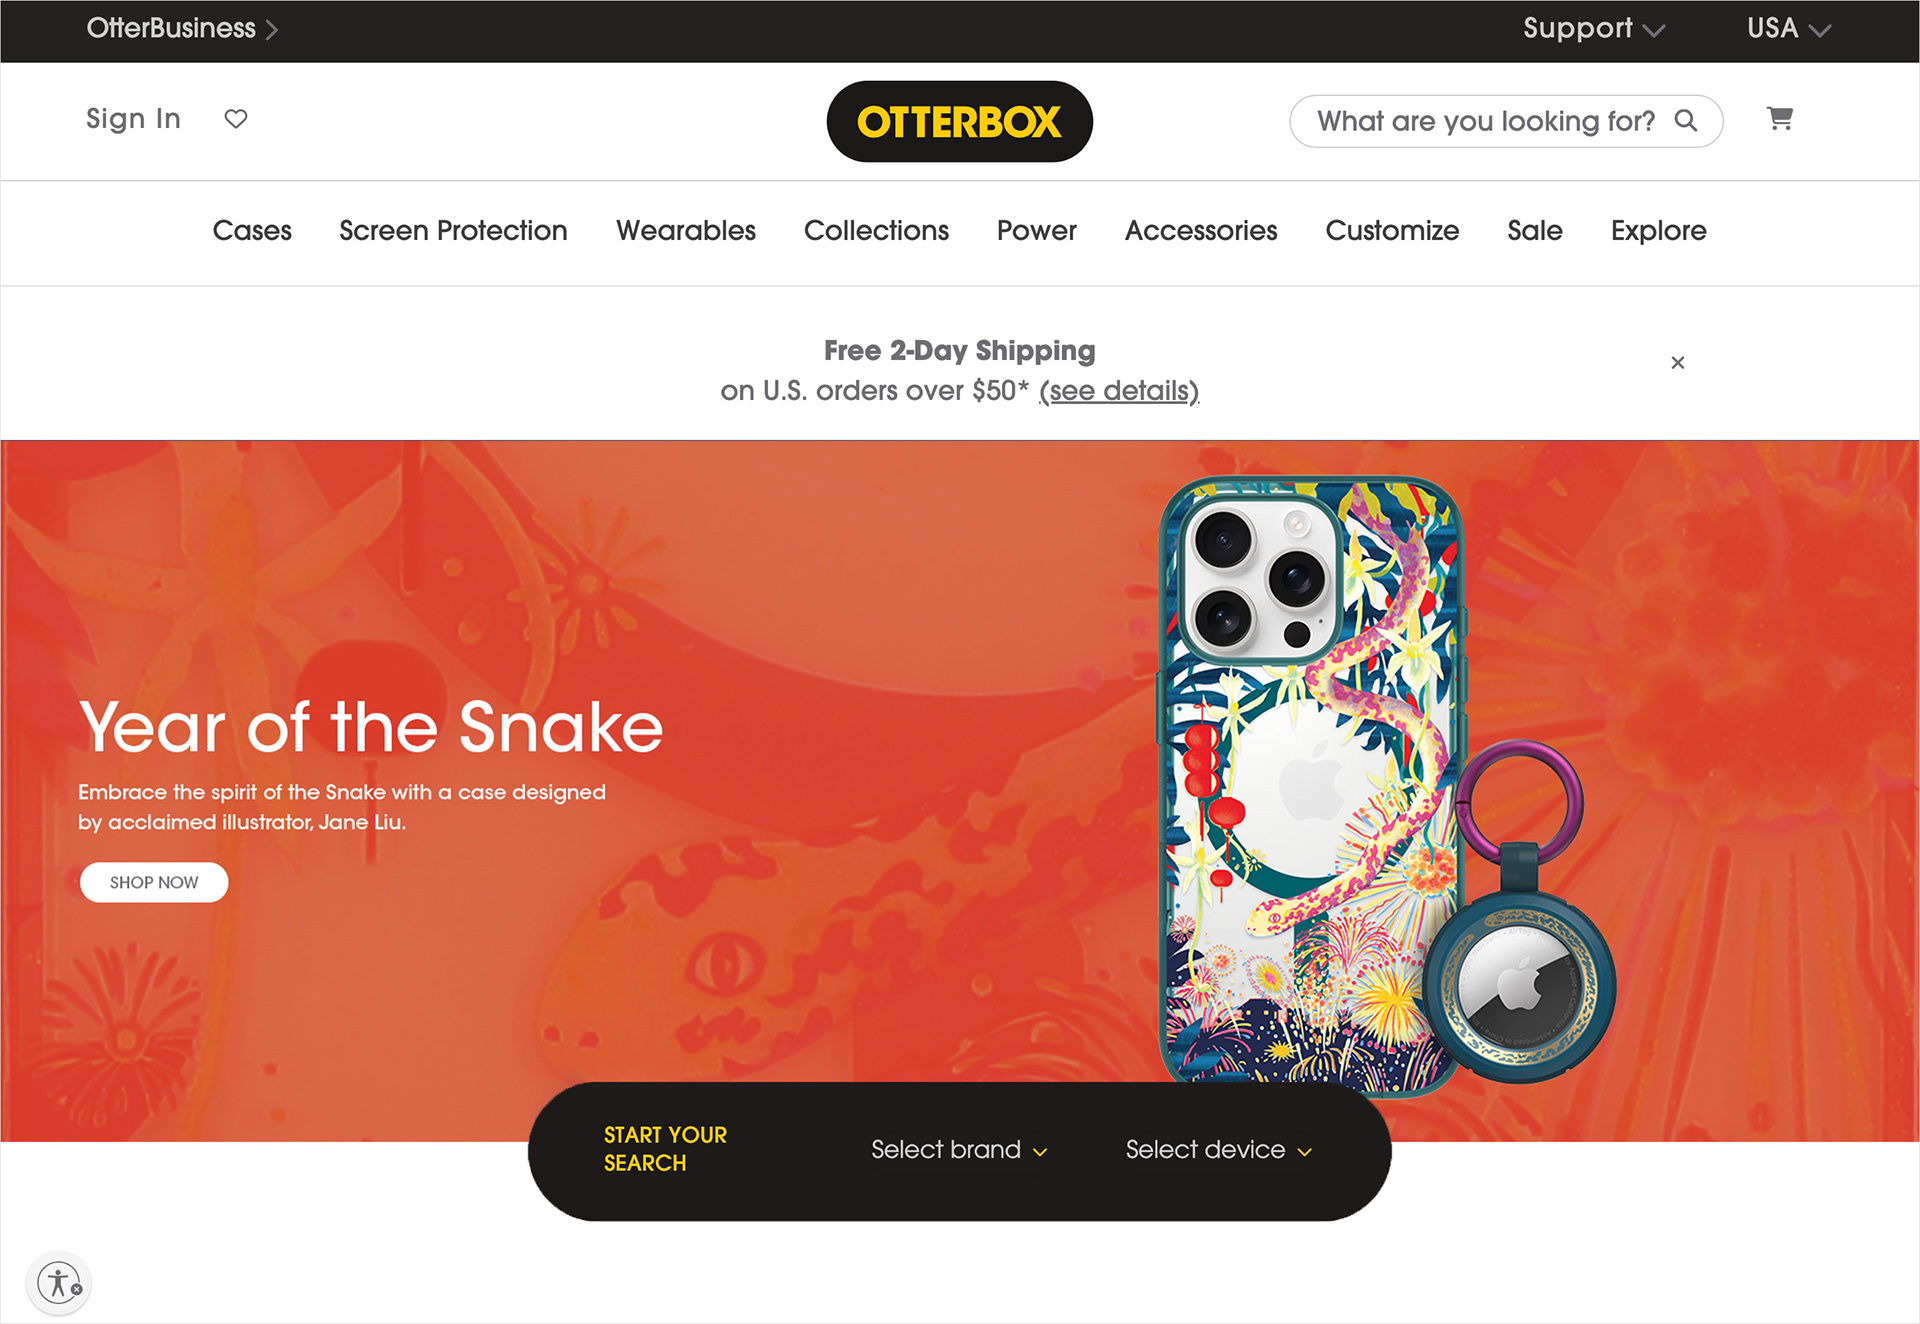The height and width of the screenshot is (1324, 1920).
Task: Open the Screen Protection menu
Action: [x=453, y=231]
